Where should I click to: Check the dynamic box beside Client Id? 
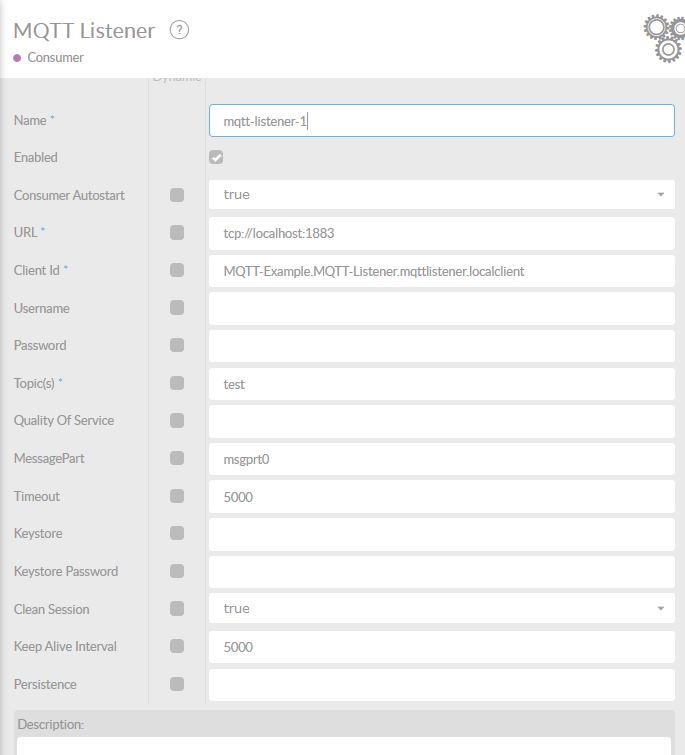(x=177, y=270)
